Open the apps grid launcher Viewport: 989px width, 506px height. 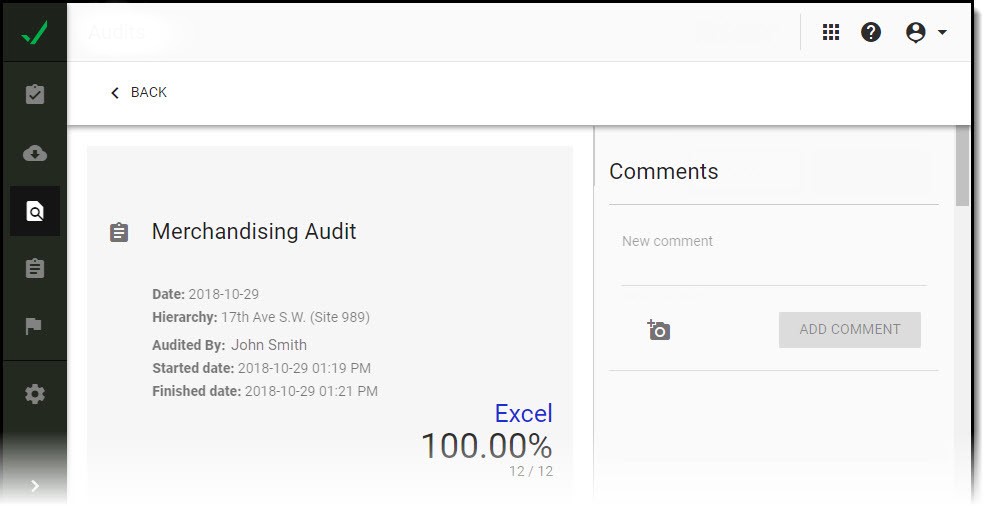pyautogui.click(x=831, y=33)
